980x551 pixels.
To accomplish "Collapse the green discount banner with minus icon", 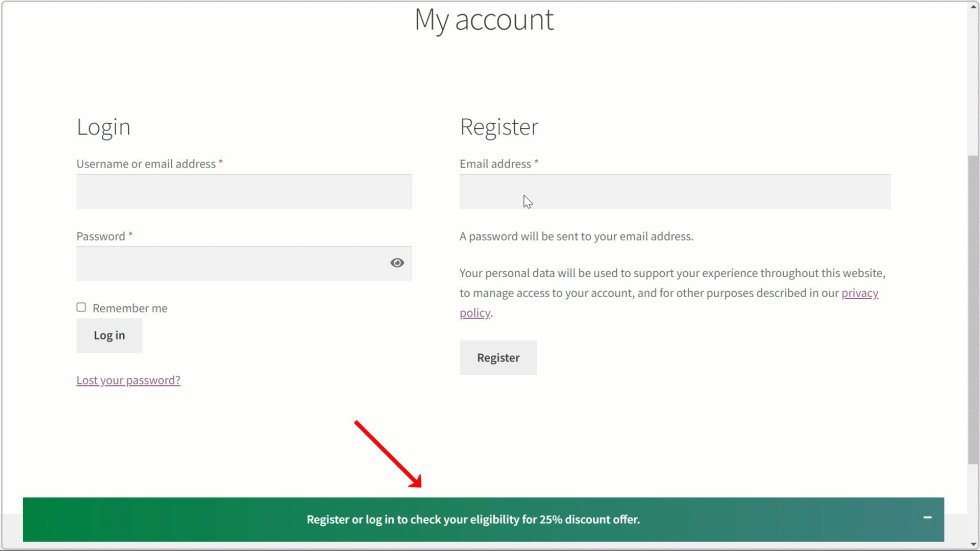I will (x=928, y=518).
